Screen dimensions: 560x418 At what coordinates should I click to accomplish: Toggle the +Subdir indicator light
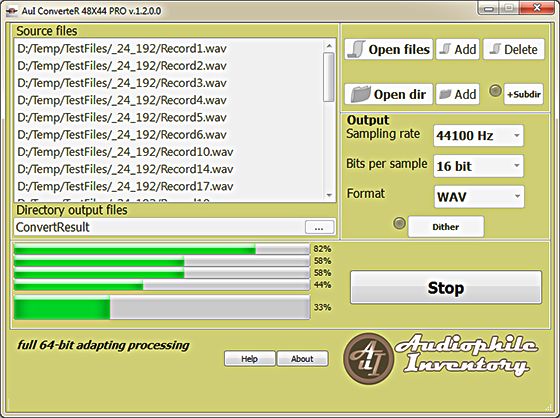point(495,91)
